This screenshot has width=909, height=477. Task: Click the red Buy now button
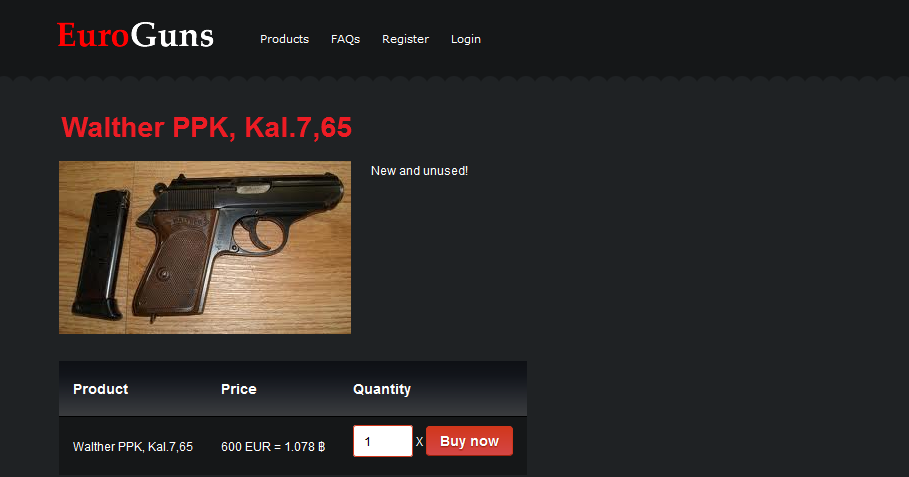point(469,441)
